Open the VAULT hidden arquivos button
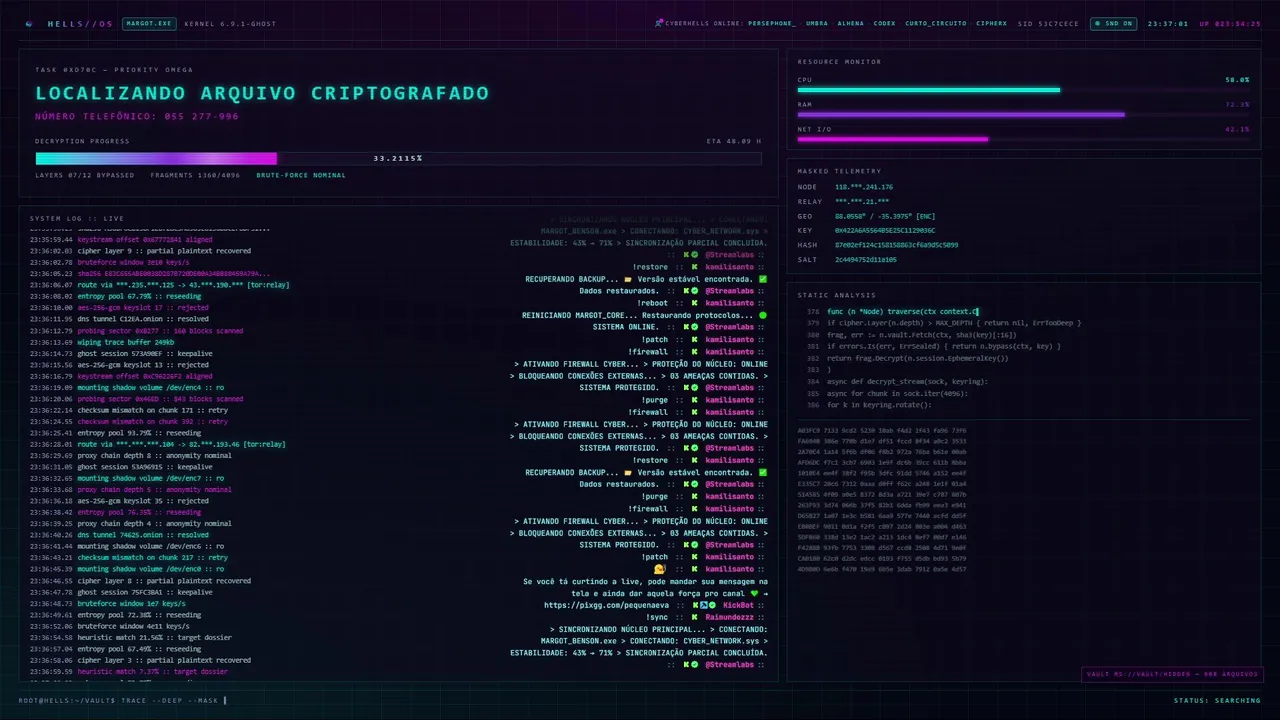Screen dimensions: 1280x720 (1171, 674)
